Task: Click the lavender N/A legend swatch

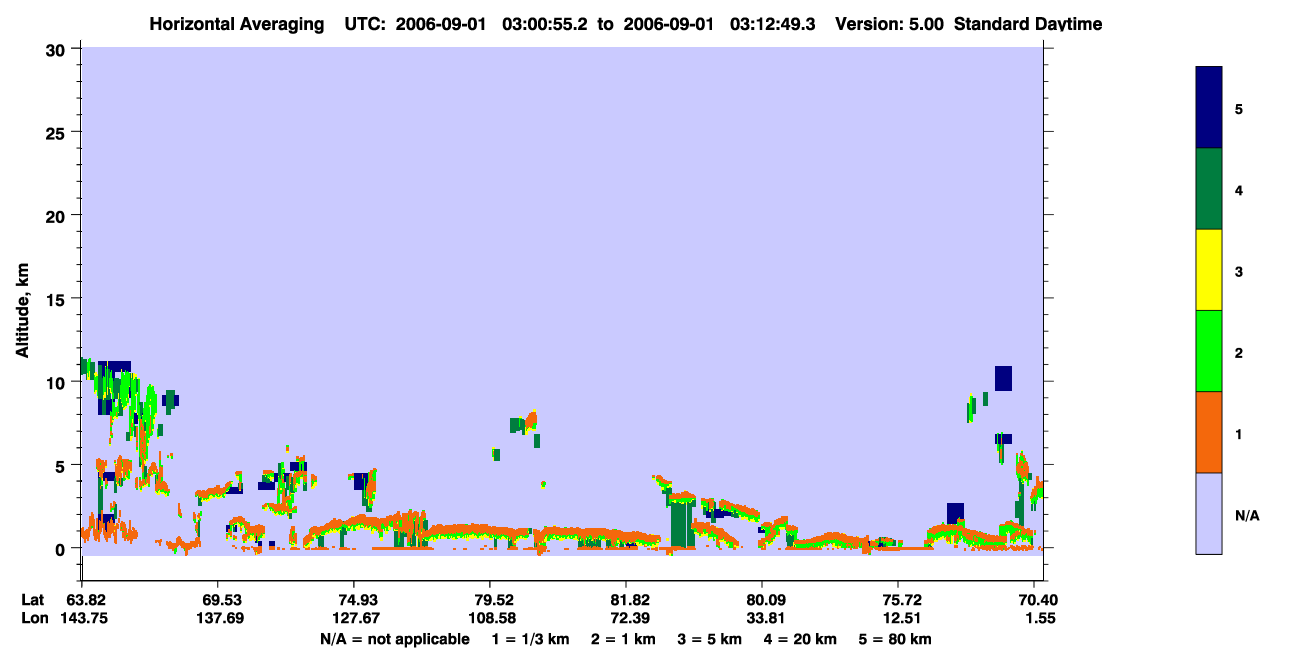Action: (x=1209, y=513)
